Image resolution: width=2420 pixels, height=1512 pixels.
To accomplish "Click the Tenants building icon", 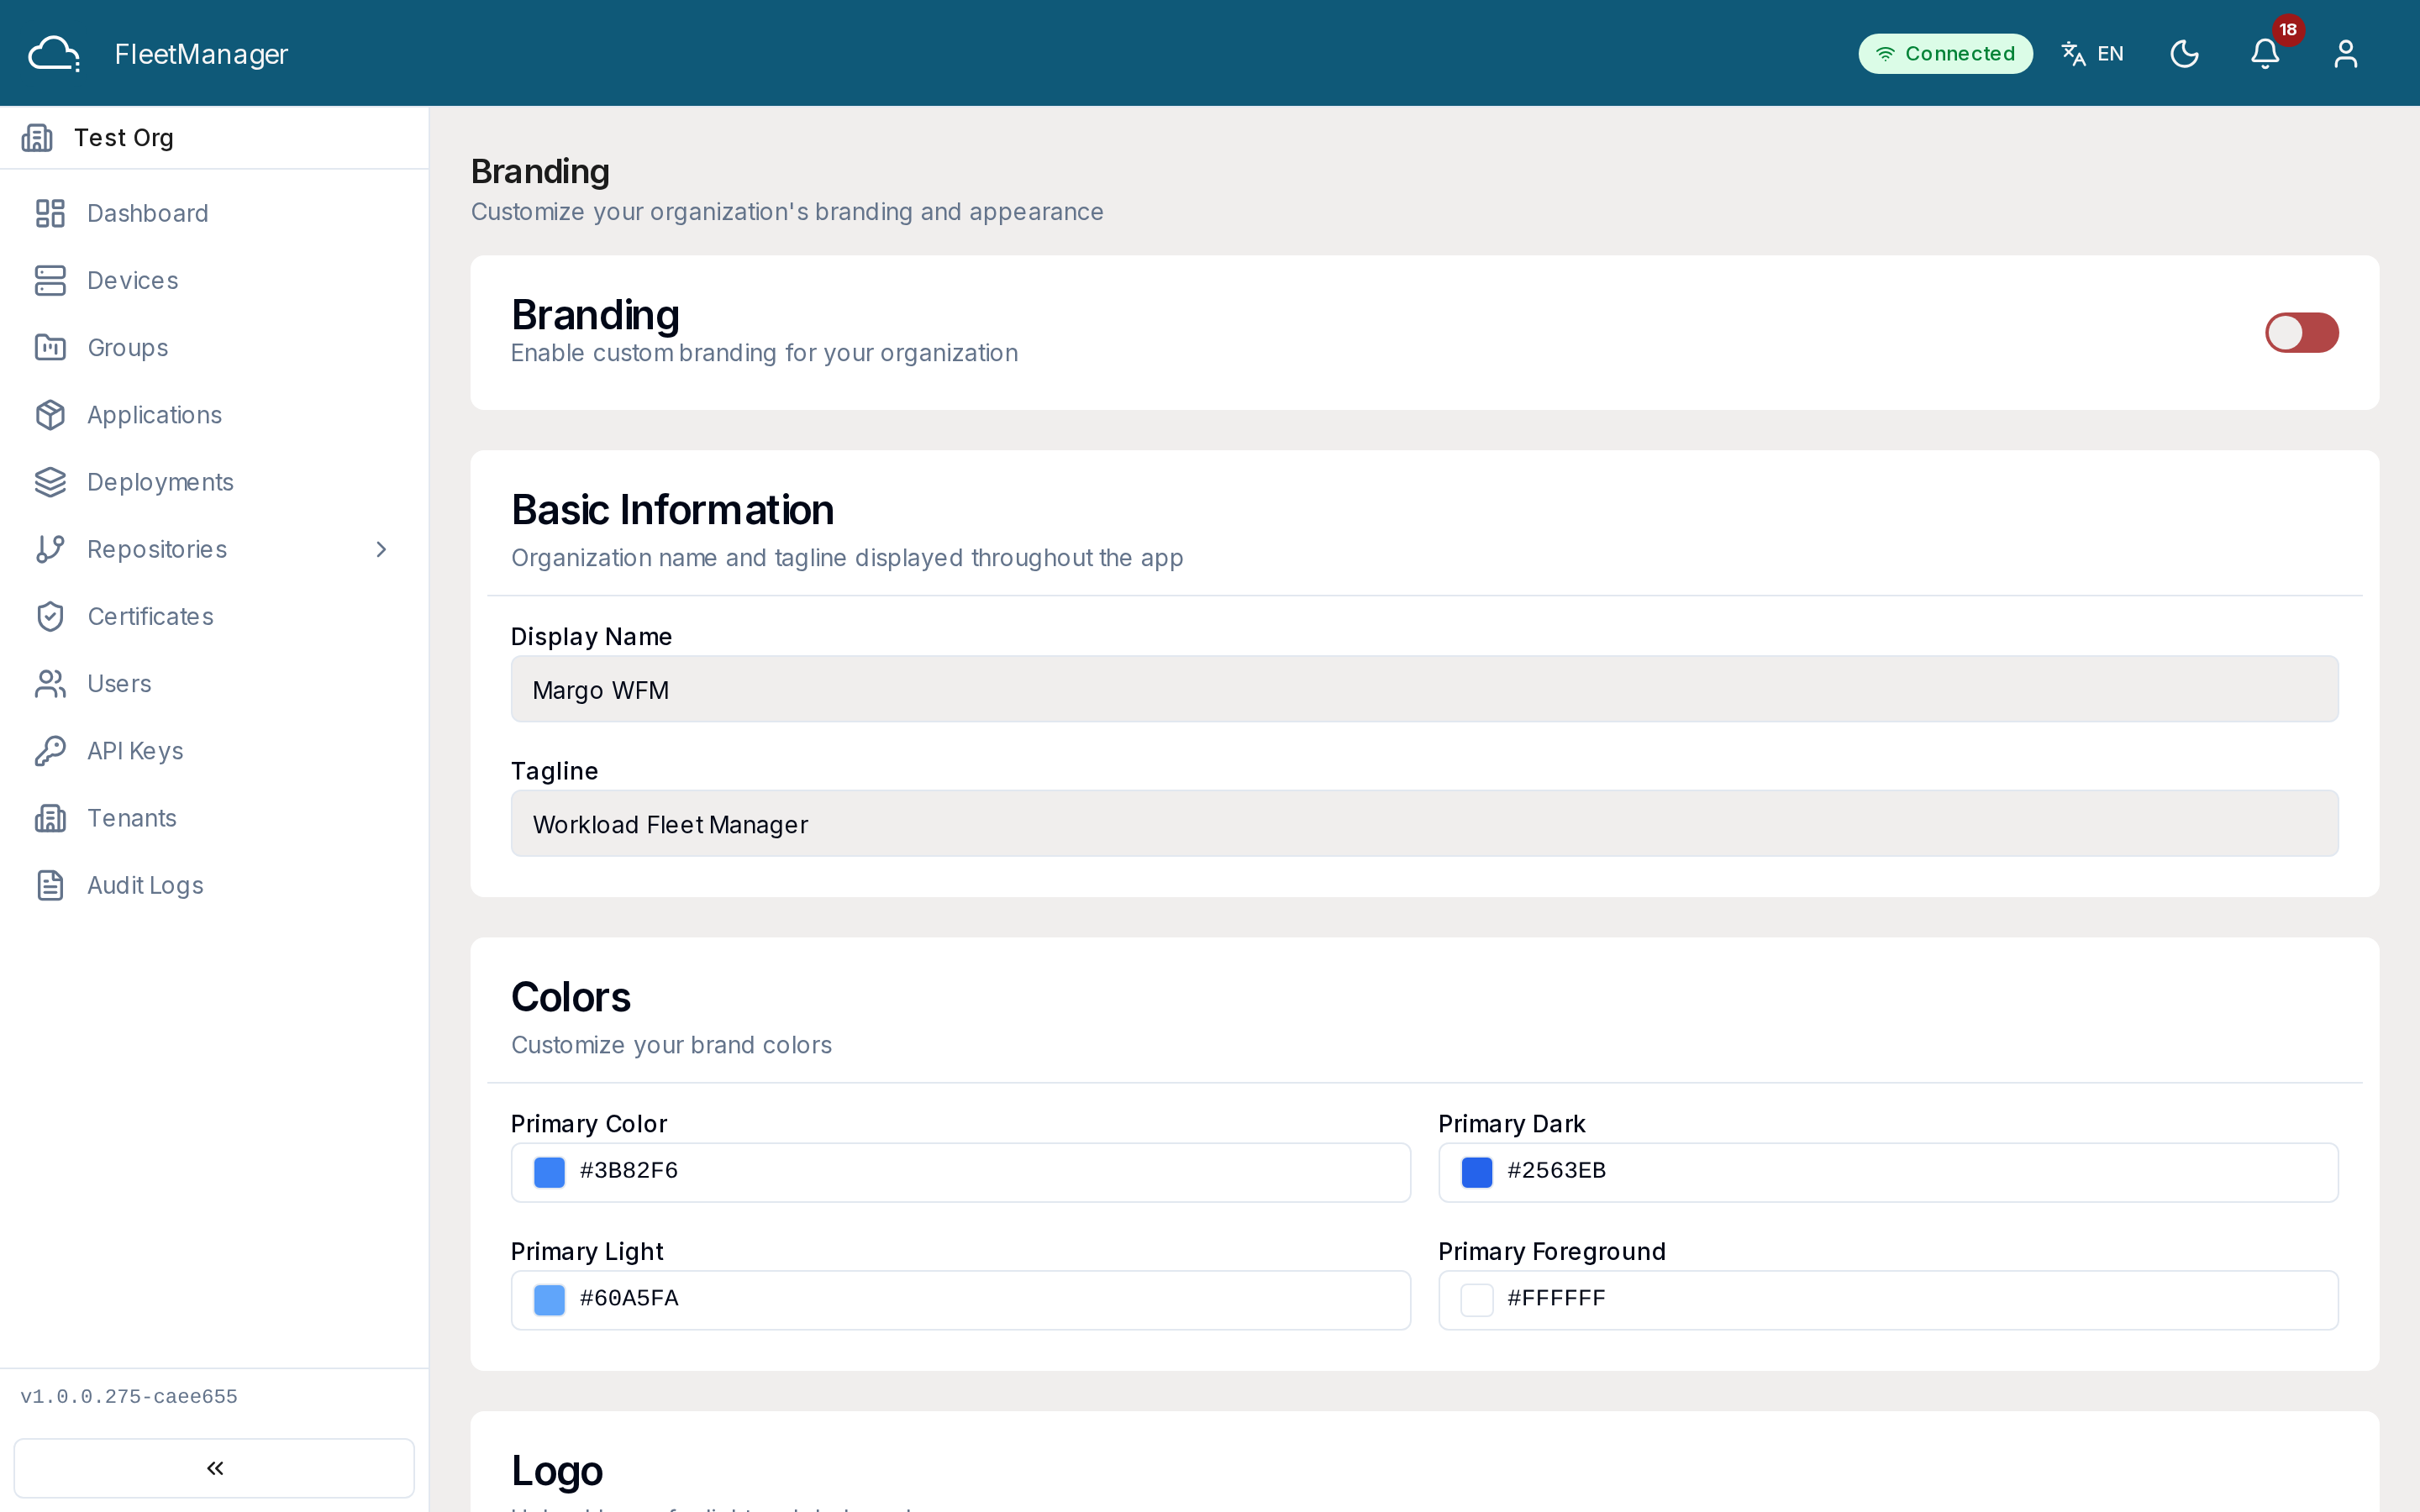I will point(50,818).
